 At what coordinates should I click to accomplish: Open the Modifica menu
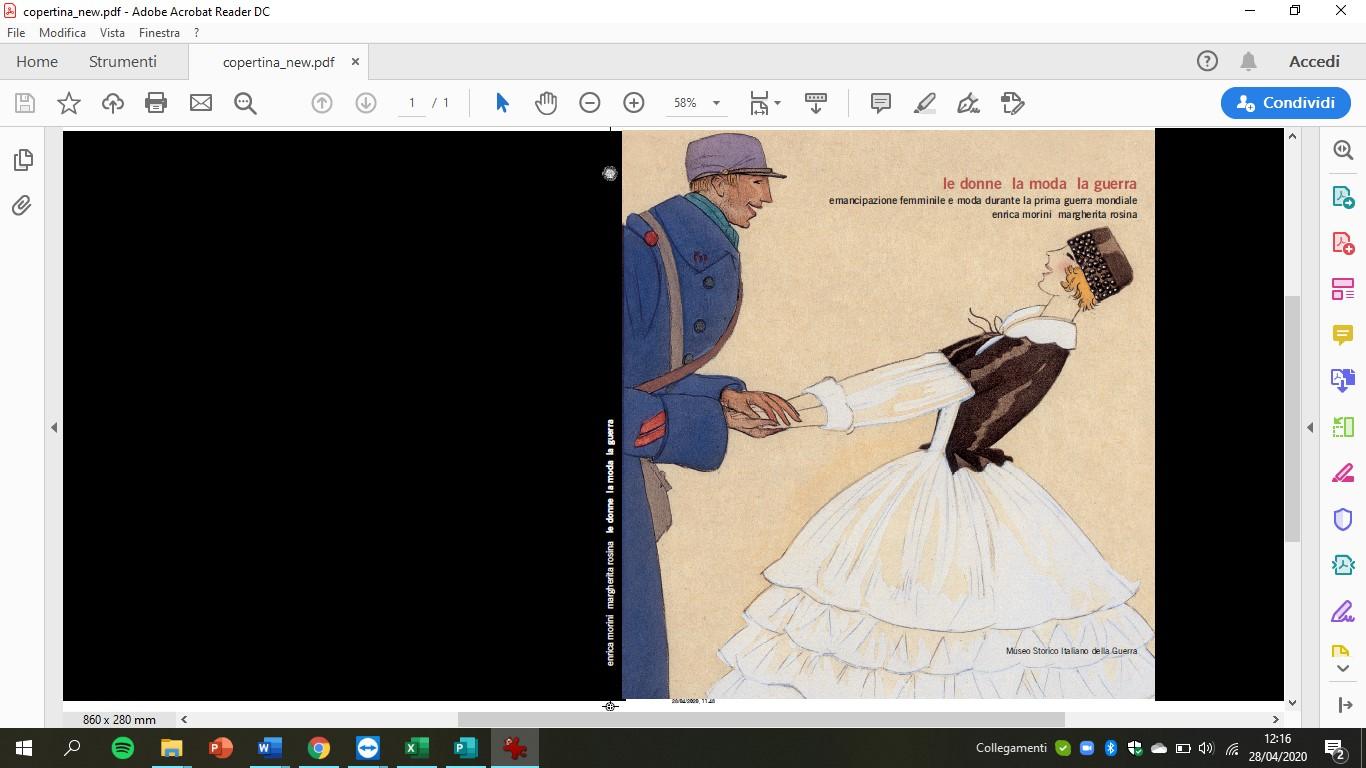[x=62, y=33]
